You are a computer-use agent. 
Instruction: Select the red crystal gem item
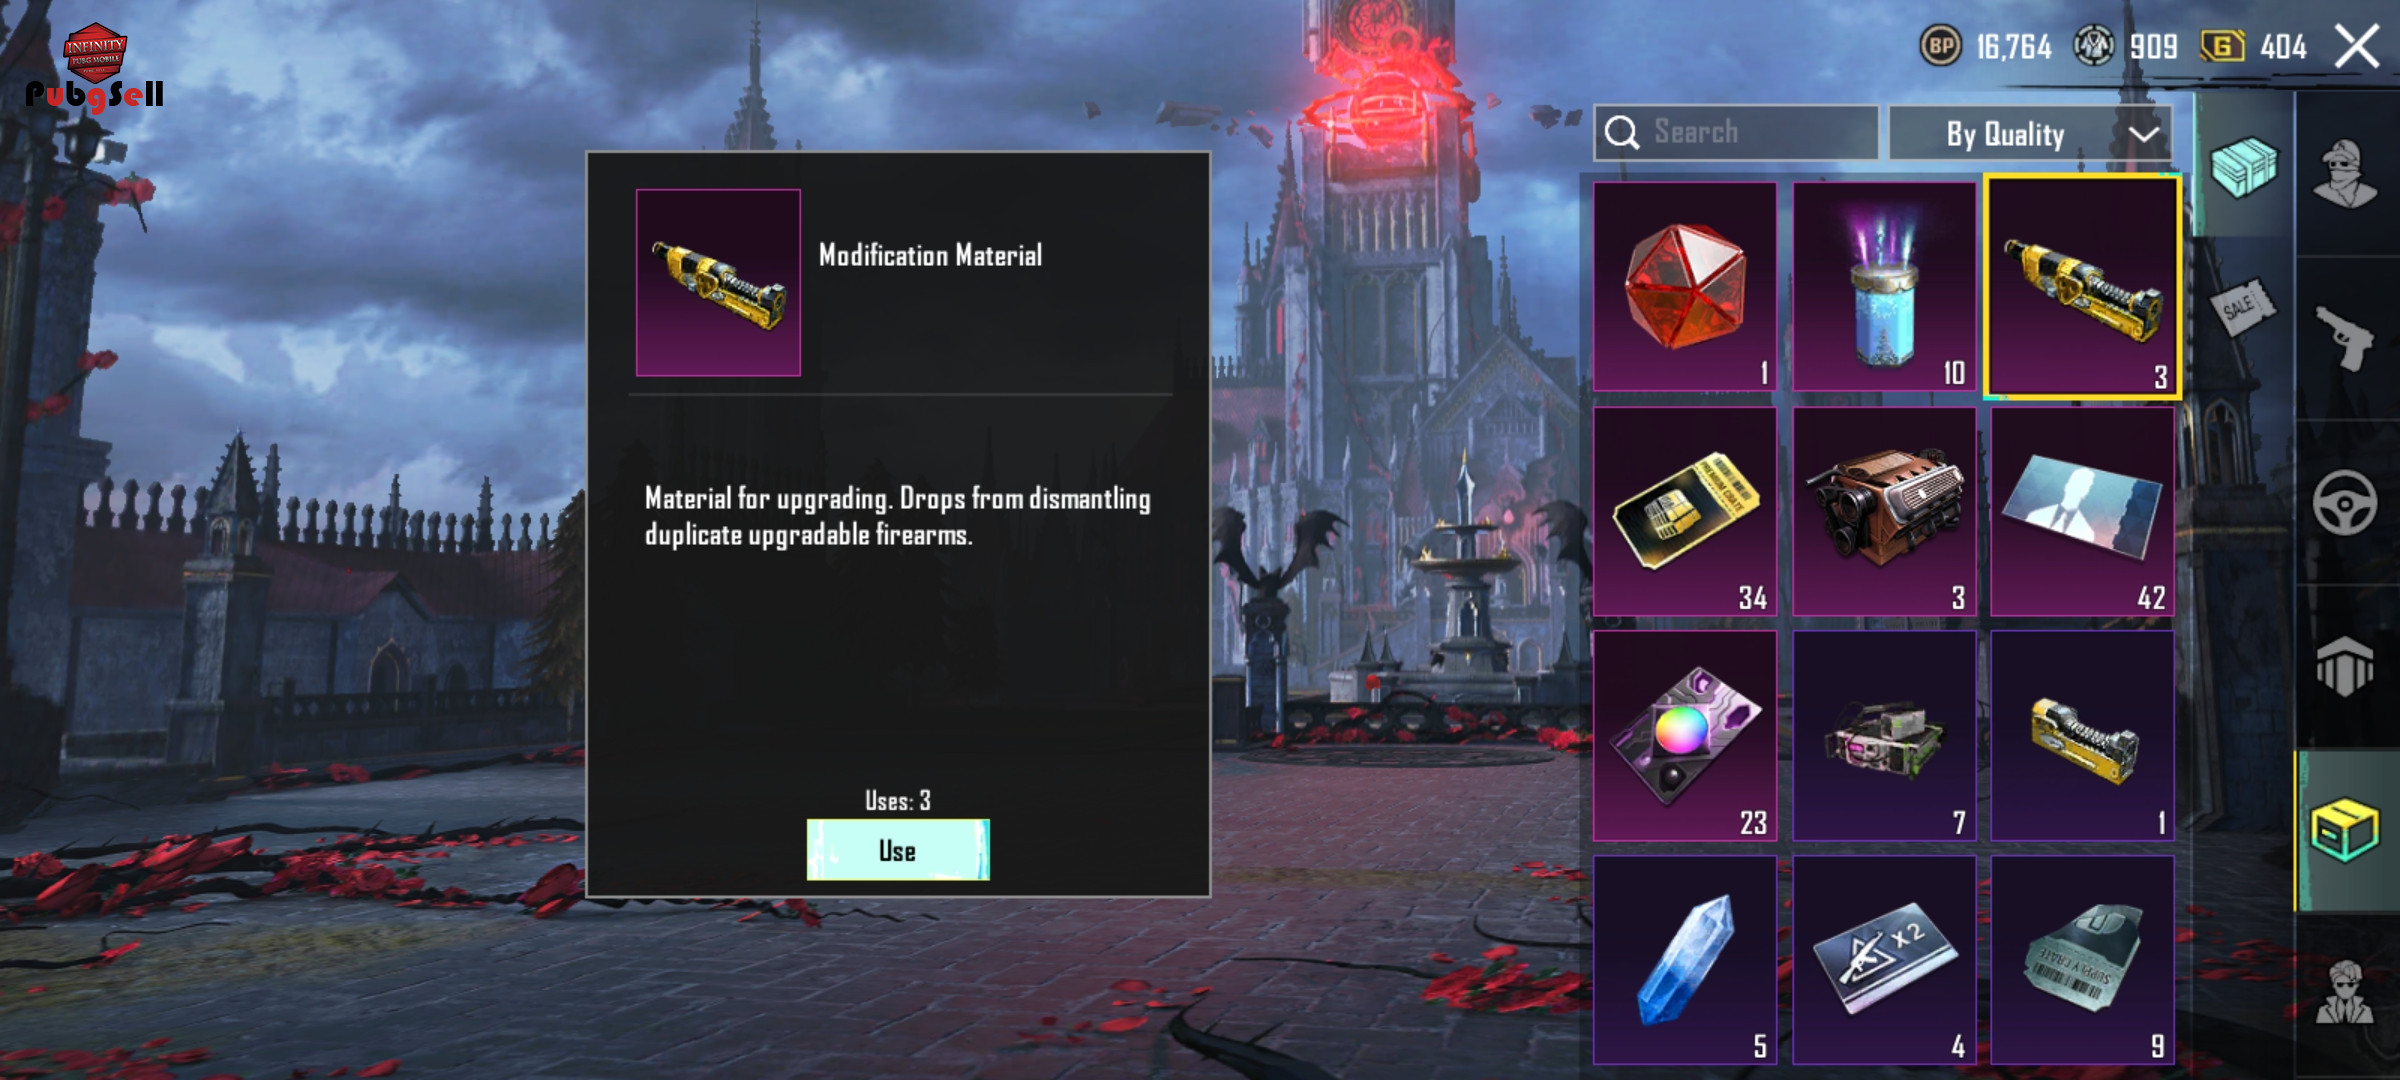pyautogui.click(x=1685, y=286)
